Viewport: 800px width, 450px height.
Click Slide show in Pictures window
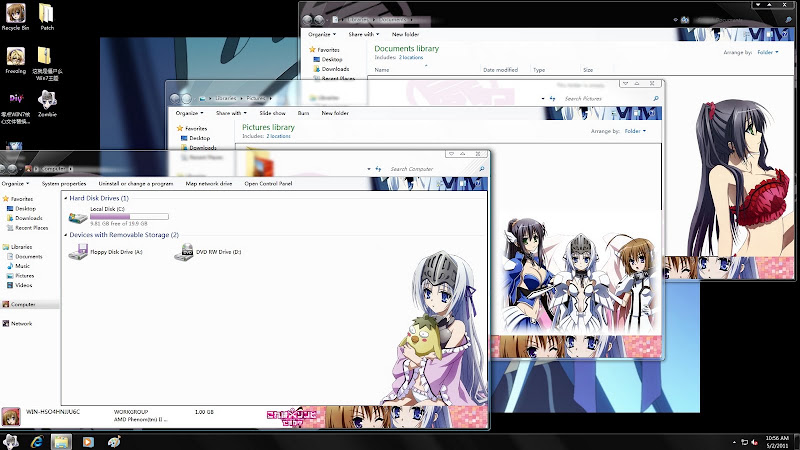272,113
